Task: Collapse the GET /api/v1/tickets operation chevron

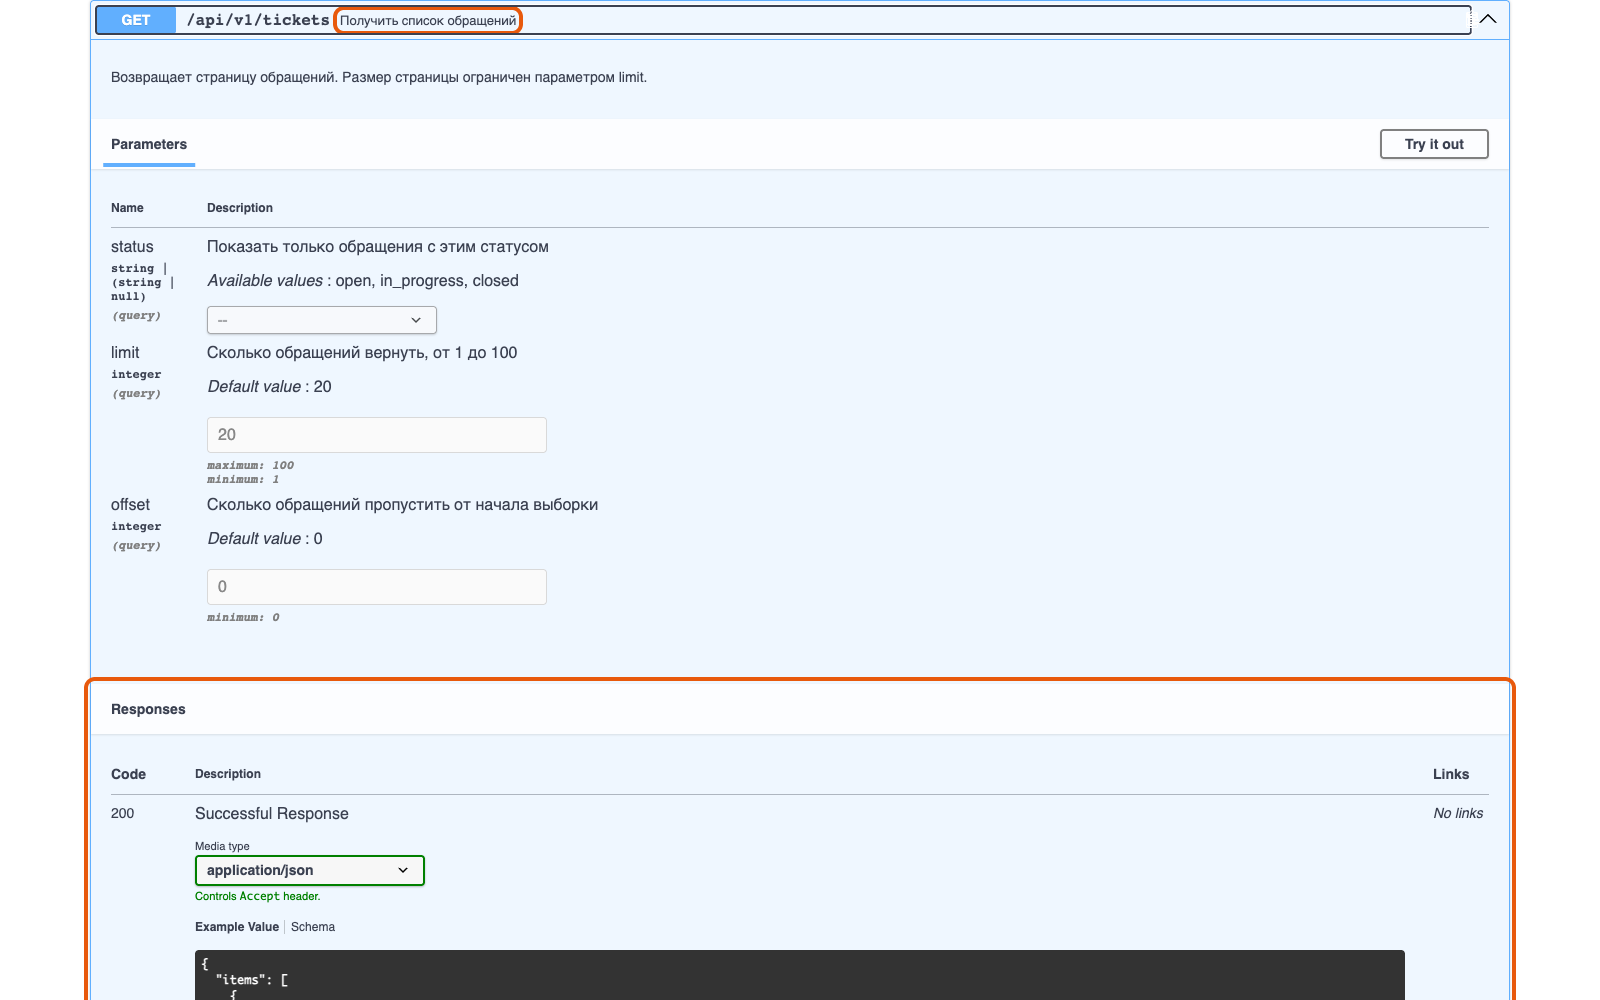Action: tap(1488, 19)
